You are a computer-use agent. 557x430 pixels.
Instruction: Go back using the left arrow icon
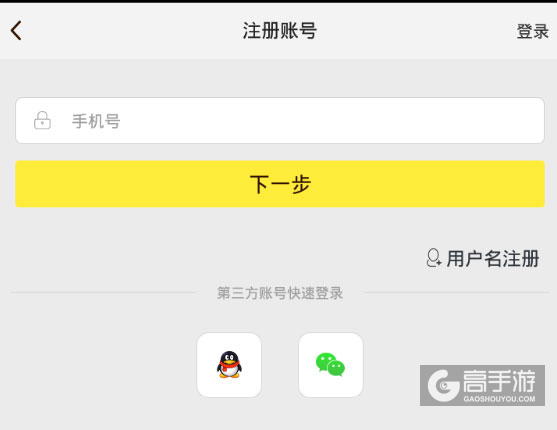pyautogui.click(x=16, y=30)
